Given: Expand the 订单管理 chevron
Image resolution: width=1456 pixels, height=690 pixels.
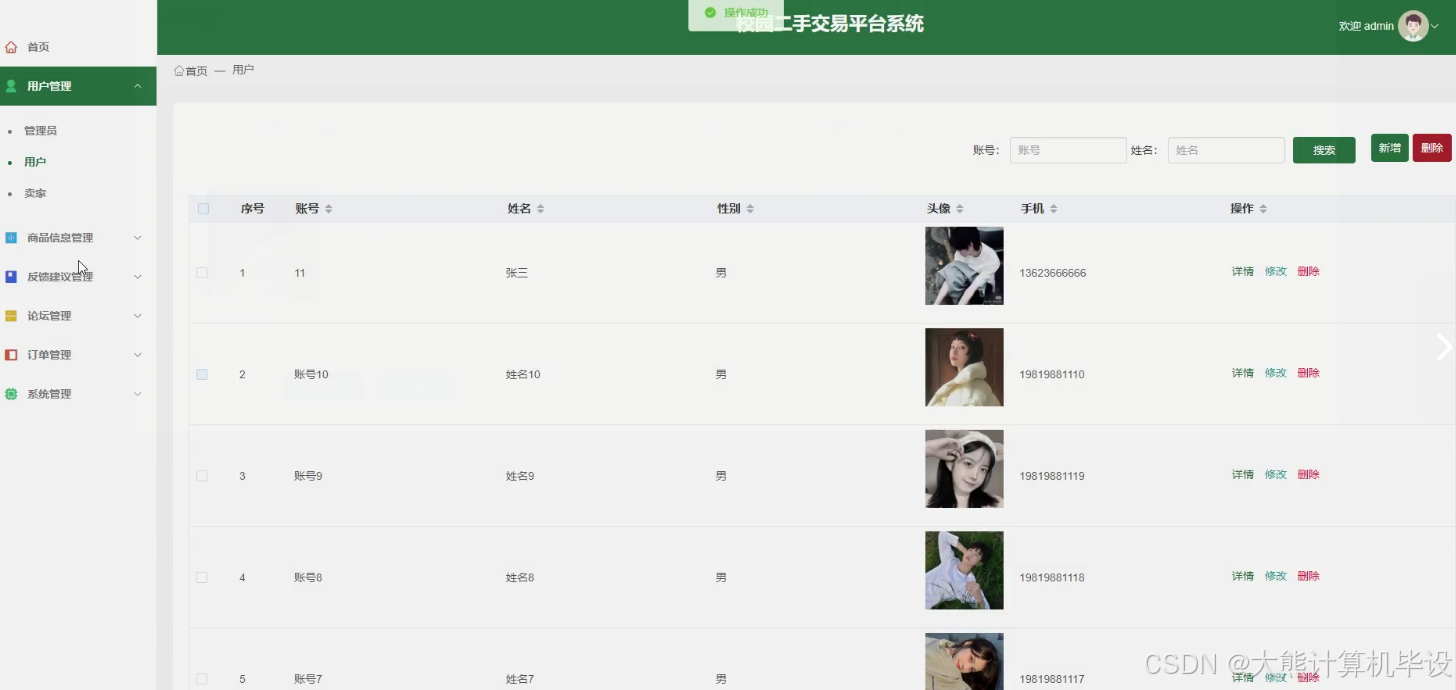Looking at the screenshot, I should click(138, 355).
